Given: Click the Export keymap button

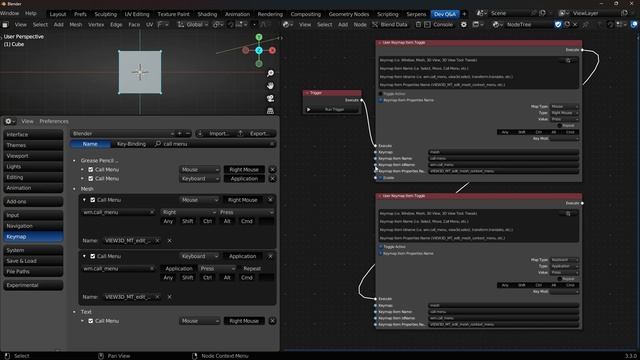Looking at the screenshot, I should 256,133.
